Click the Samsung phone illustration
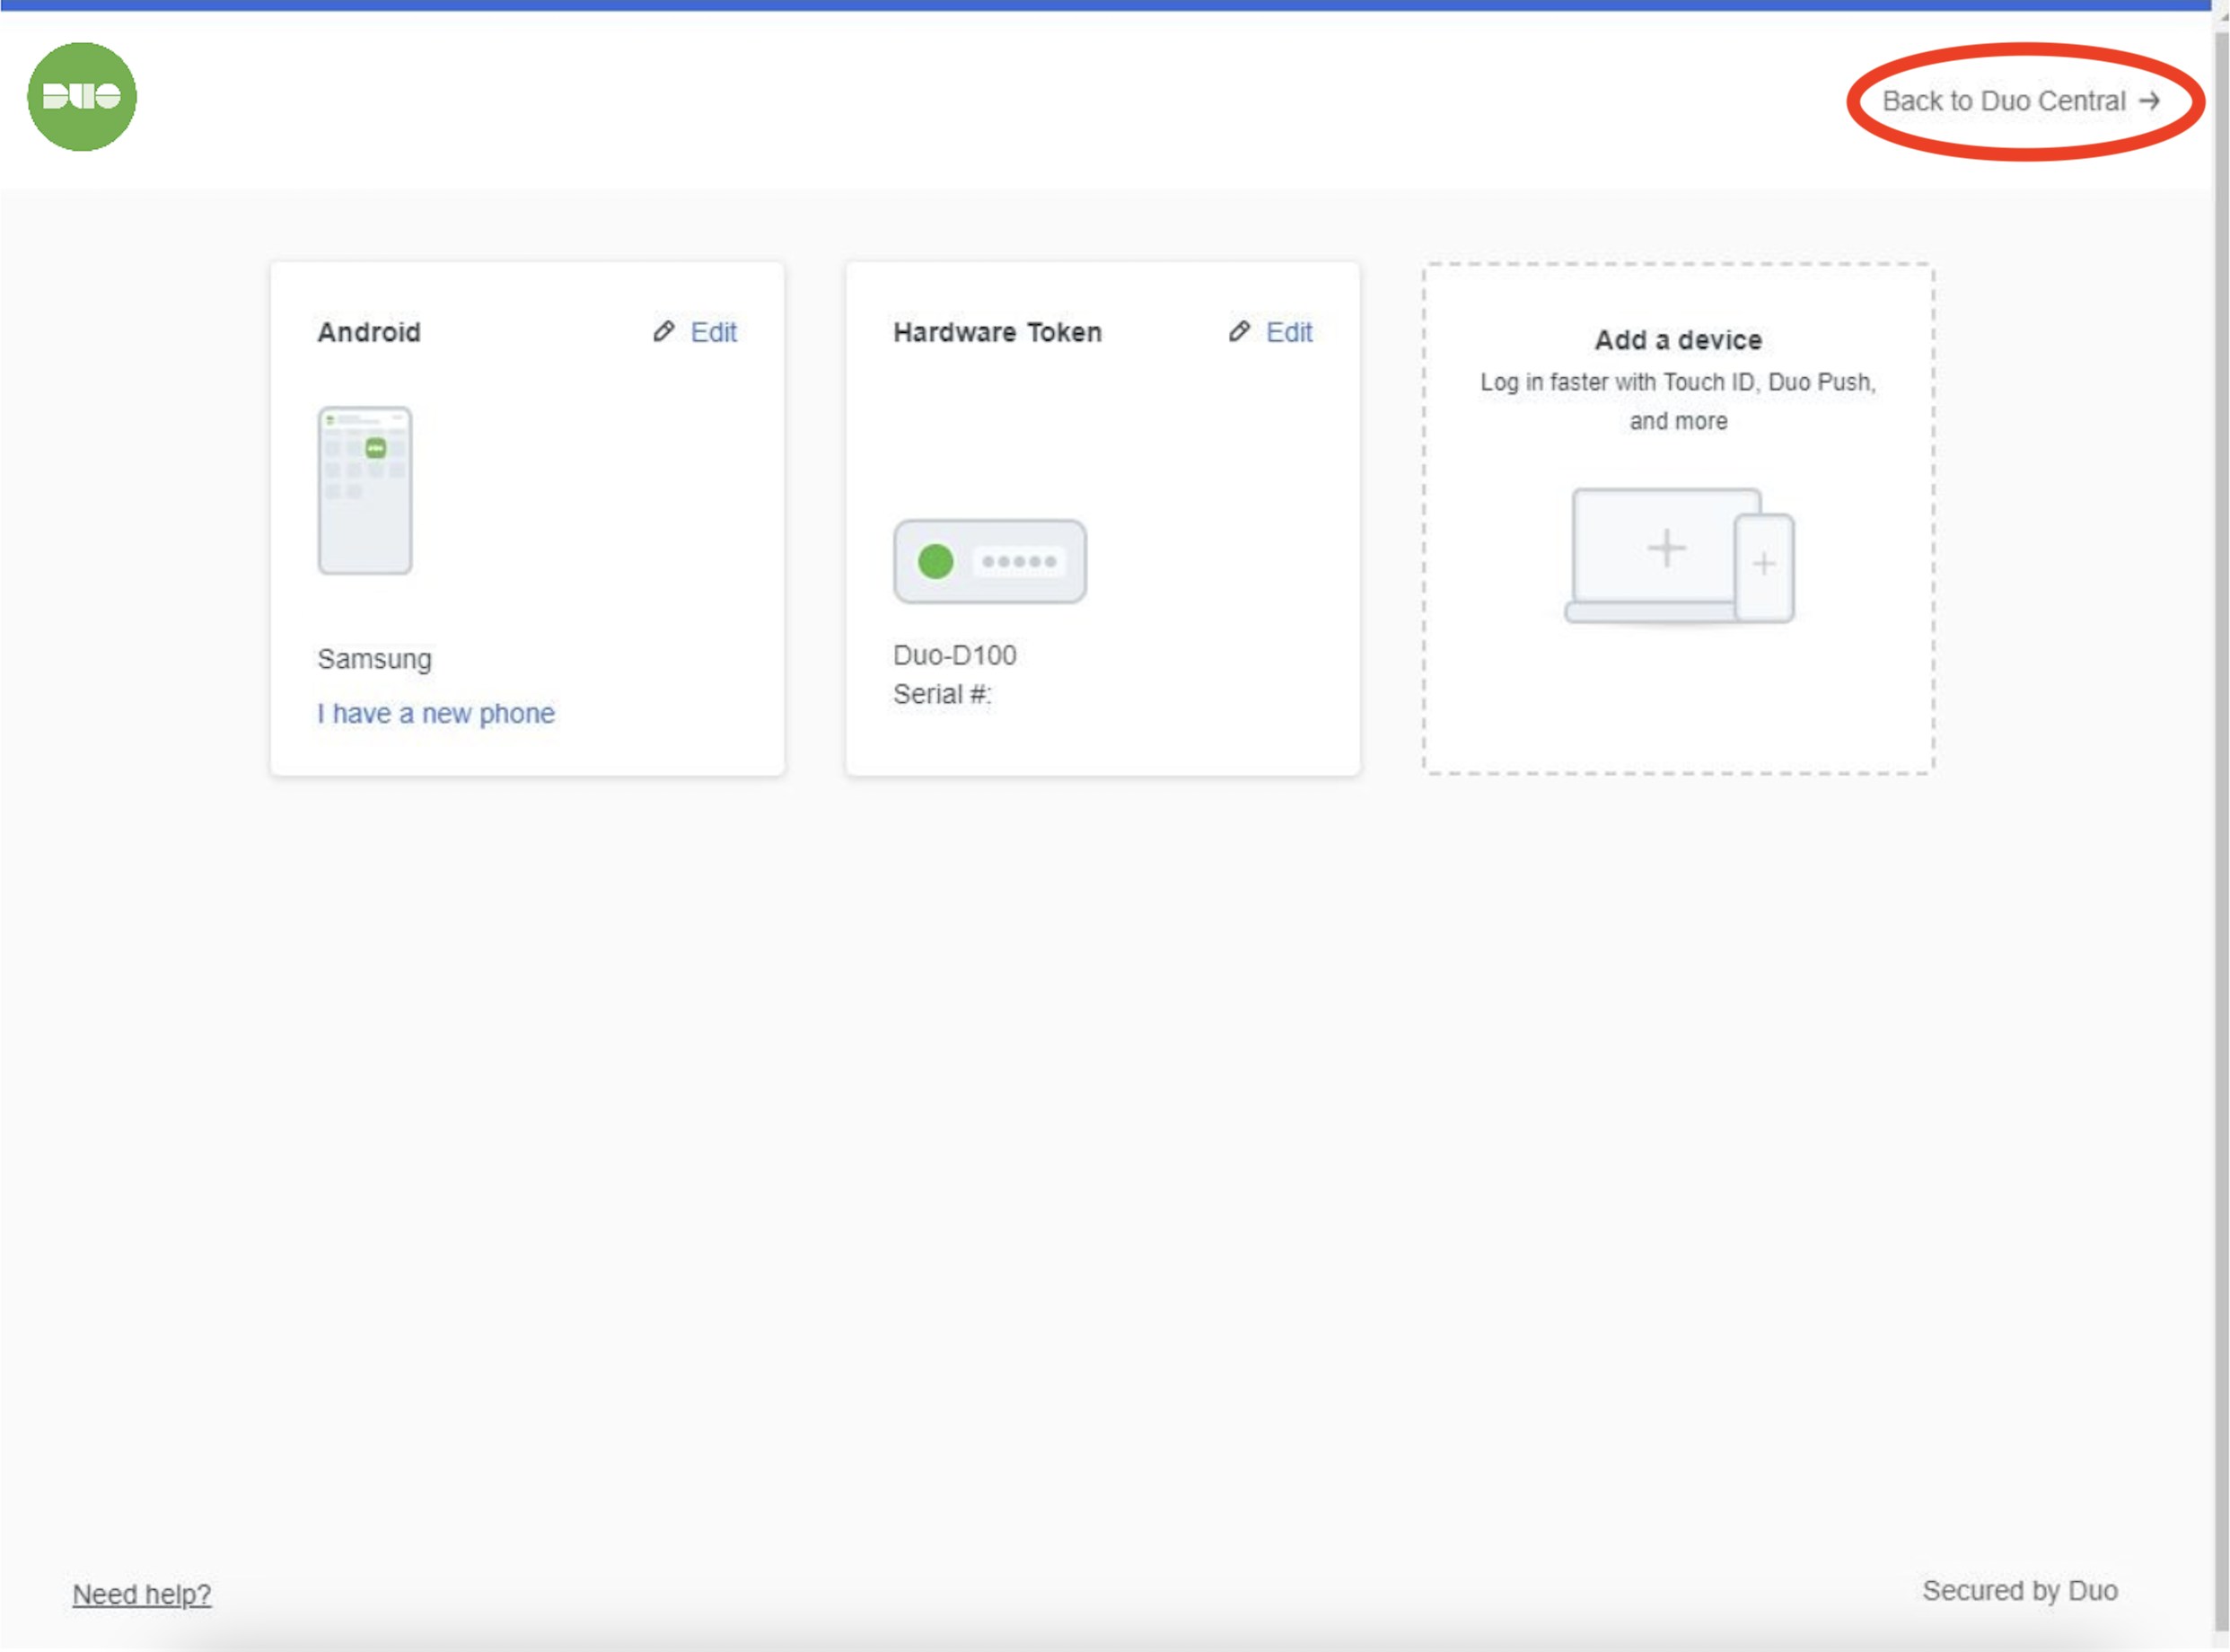 365,490
